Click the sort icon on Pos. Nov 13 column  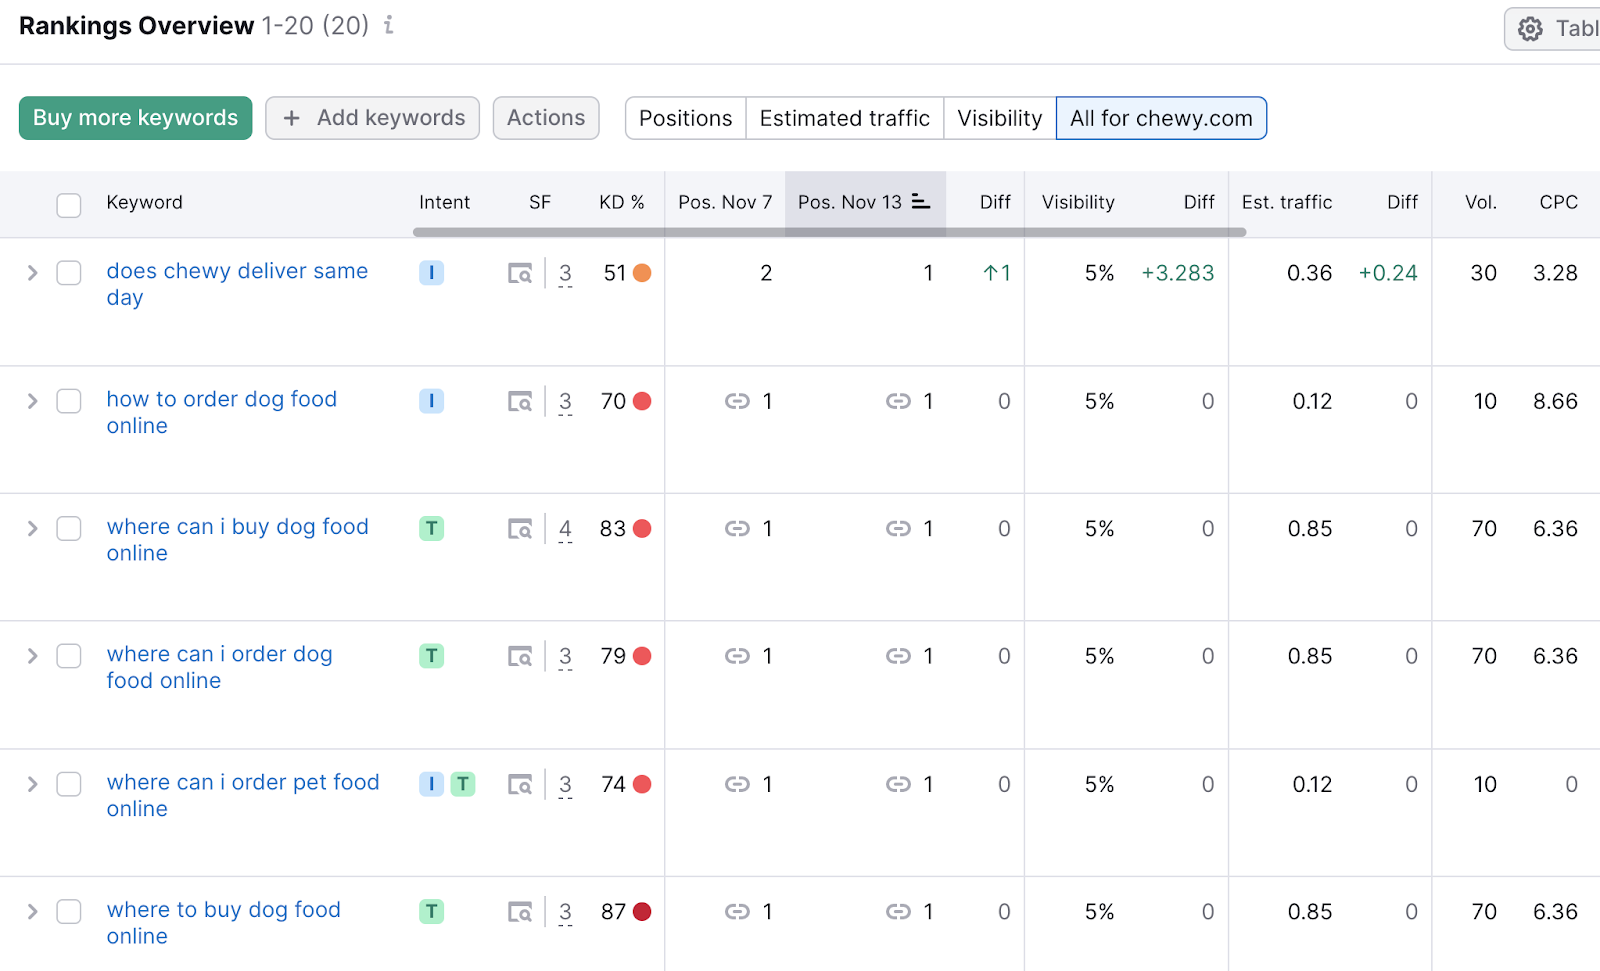click(x=921, y=201)
